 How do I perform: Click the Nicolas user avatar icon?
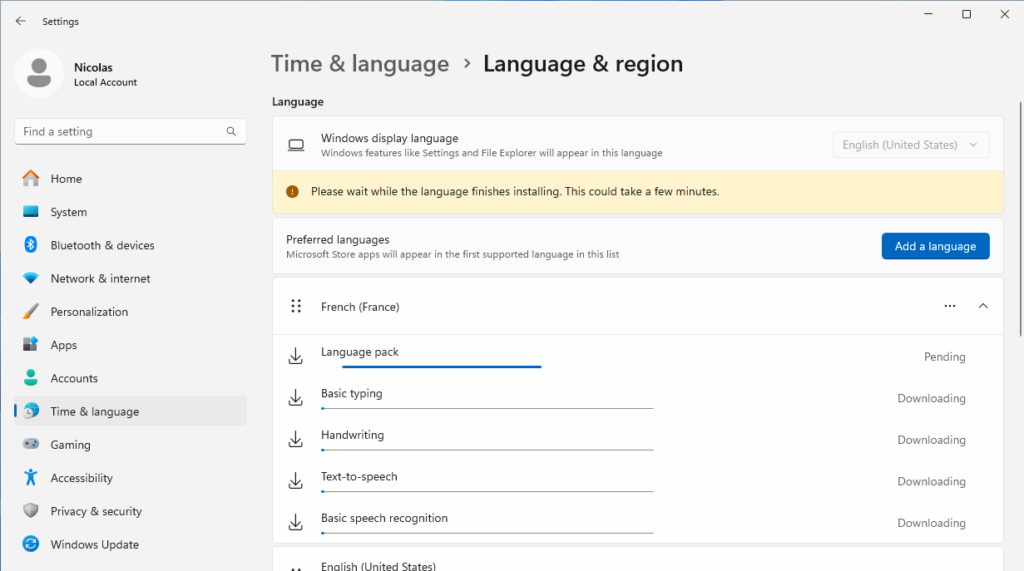pos(39,73)
